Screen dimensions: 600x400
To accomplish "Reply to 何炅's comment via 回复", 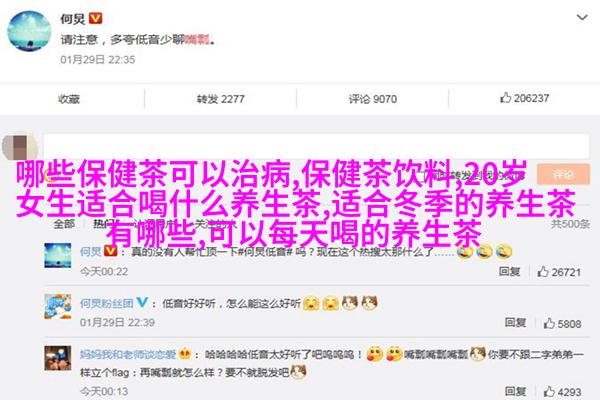I will coord(509,272).
